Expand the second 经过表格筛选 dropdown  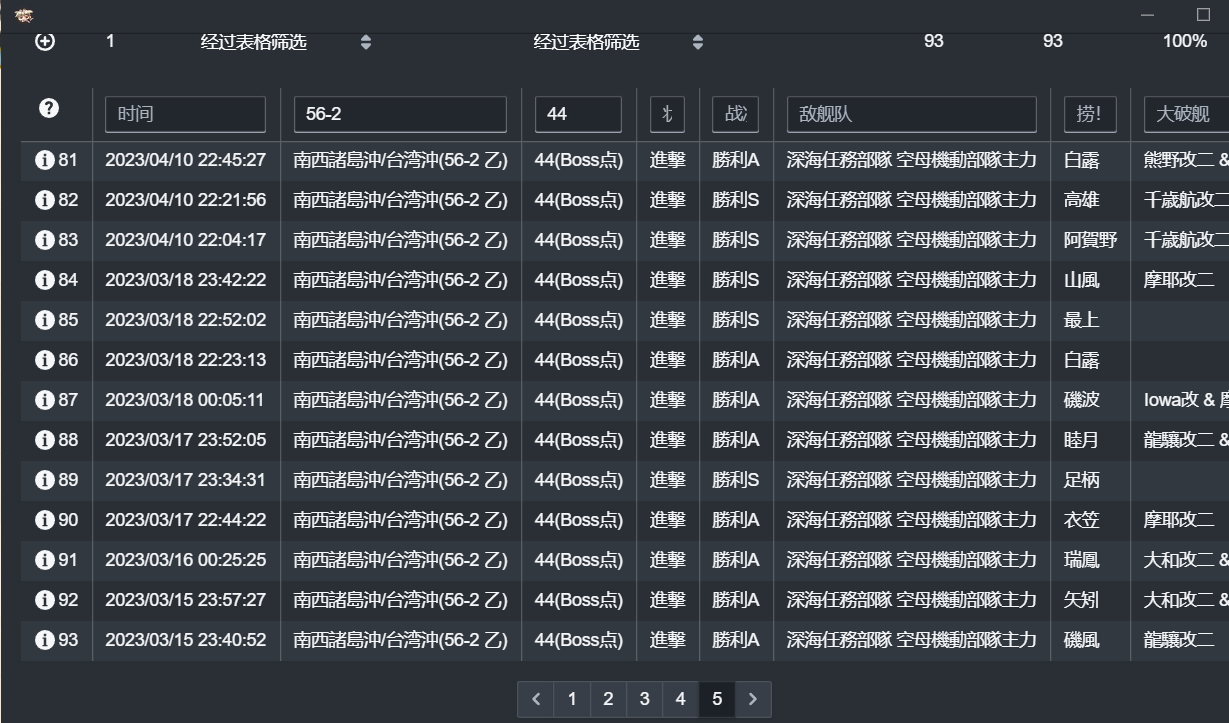[x=698, y=42]
